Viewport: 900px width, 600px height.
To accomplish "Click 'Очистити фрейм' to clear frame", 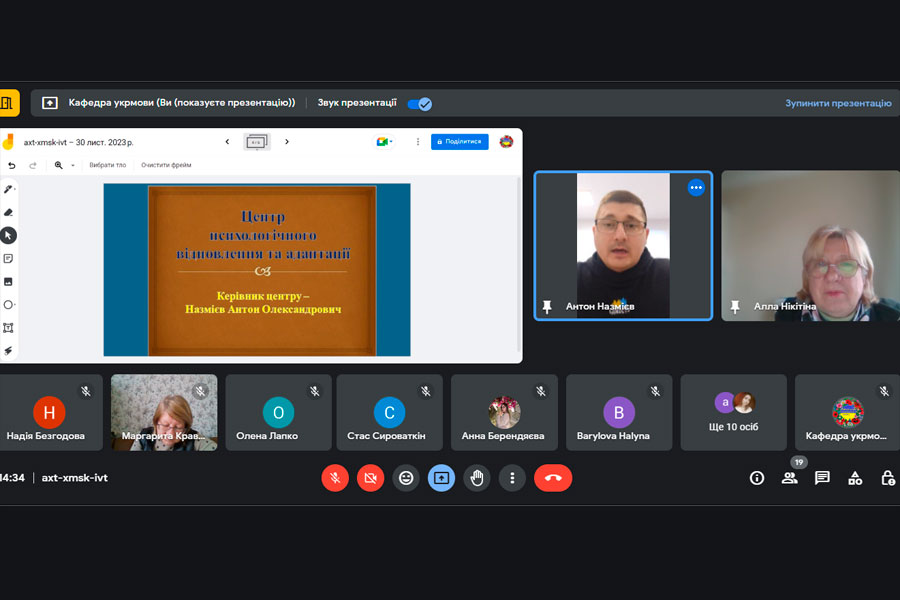I will click(166, 165).
